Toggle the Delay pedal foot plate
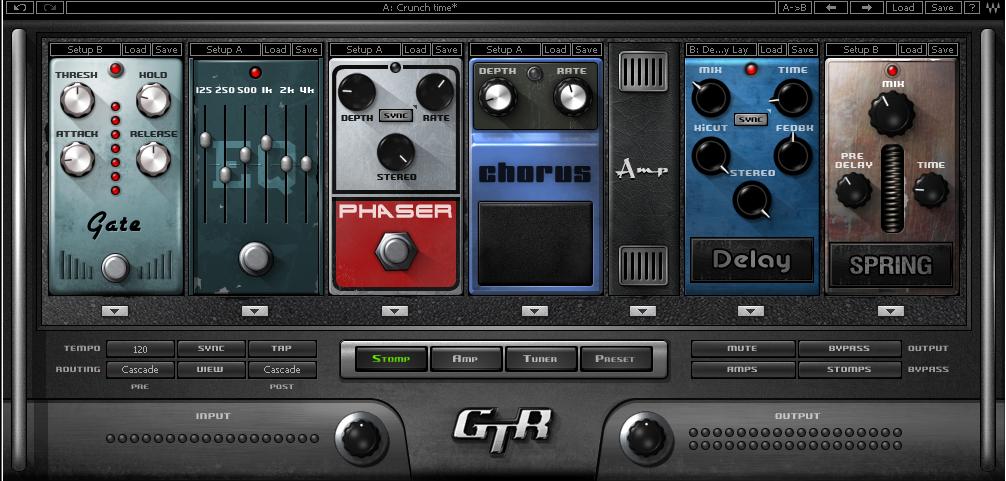The image size is (1006, 481). pyautogui.click(x=752, y=260)
